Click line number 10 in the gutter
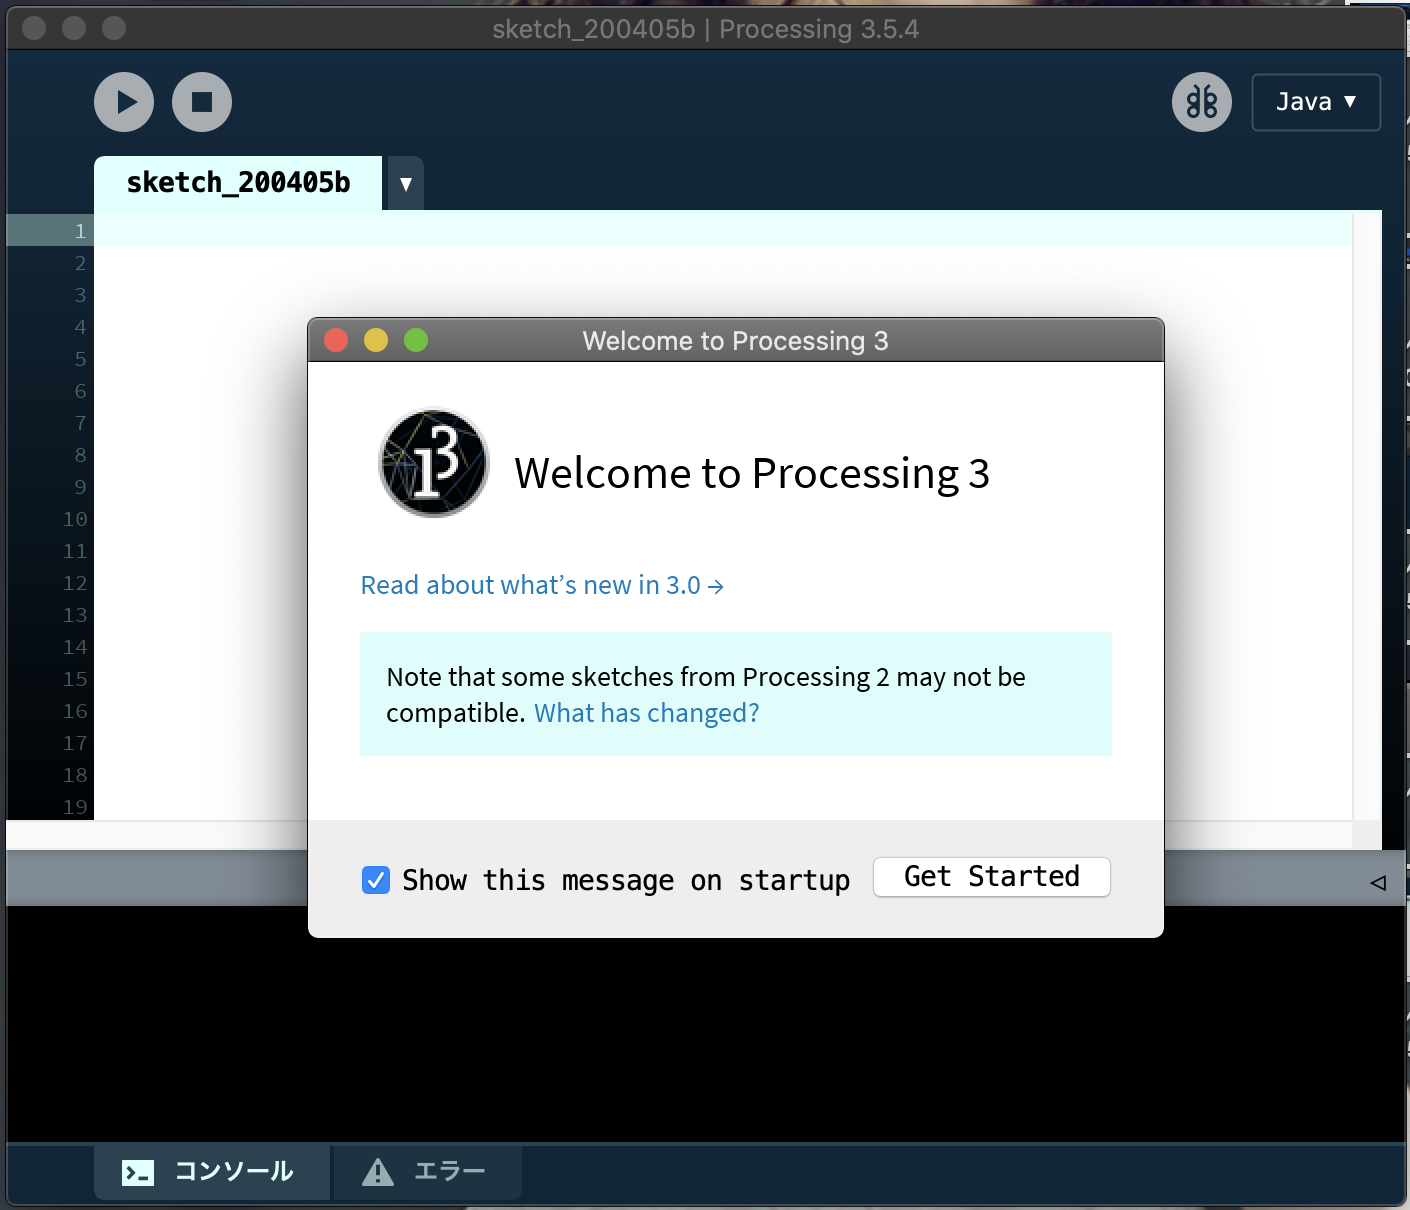This screenshot has width=1410, height=1210. pyautogui.click(x=75, y=519)
